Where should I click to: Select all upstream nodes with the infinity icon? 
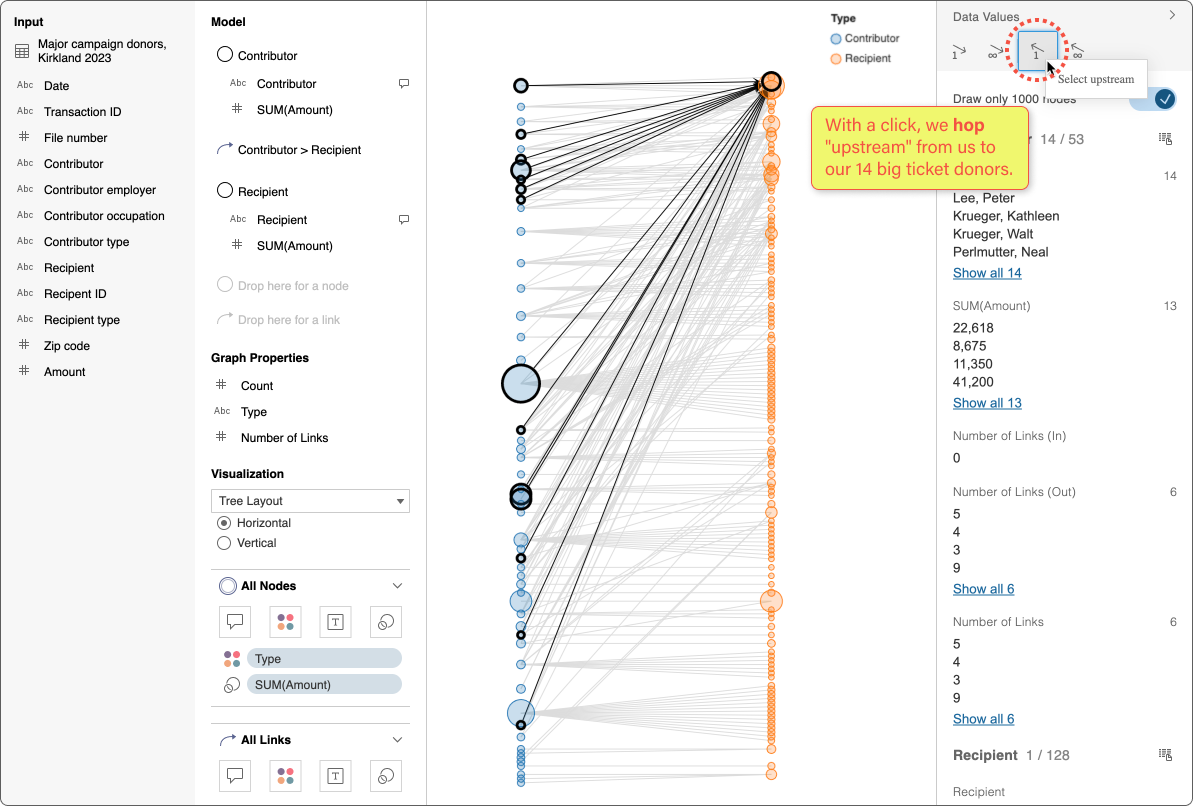[x=1077, y=50]
